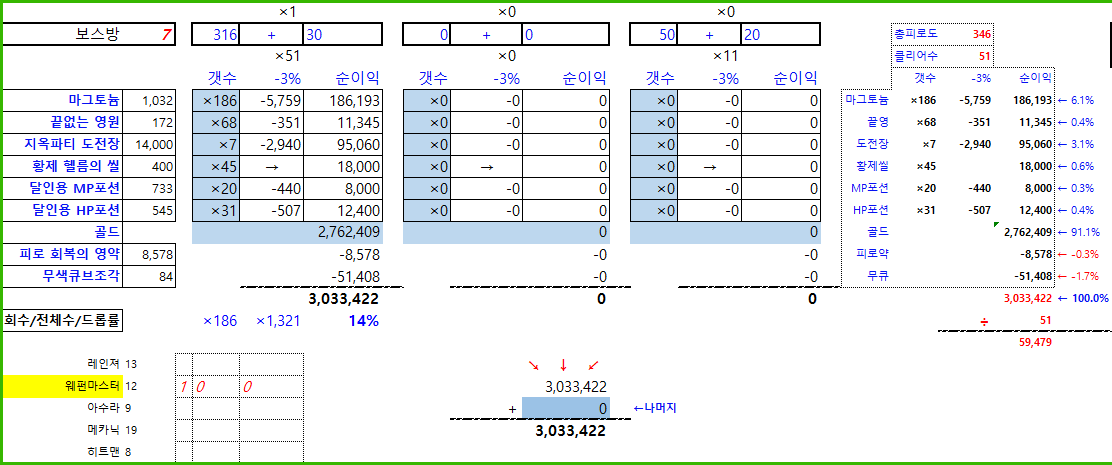Viewport: 1112px width, 465px height.
Task: Click the 총피로도 value 346
Action: coord(981,34)
